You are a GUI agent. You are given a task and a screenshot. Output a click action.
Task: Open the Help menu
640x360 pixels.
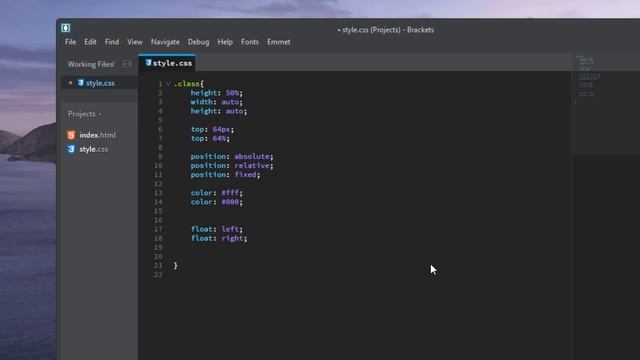pyautogui.click(x=225, y=42)
